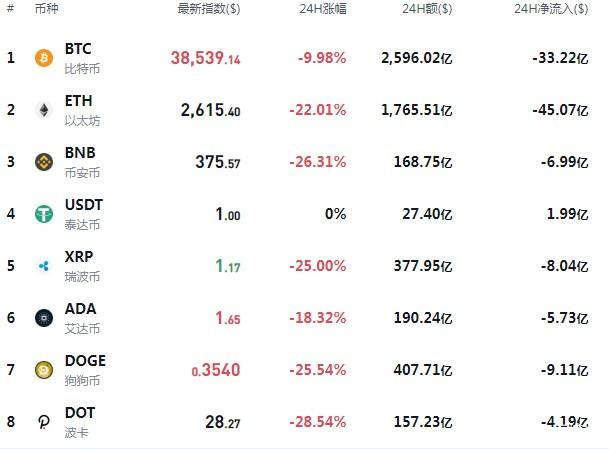Open the Polkadot DOT logo icon

[44, 422]
